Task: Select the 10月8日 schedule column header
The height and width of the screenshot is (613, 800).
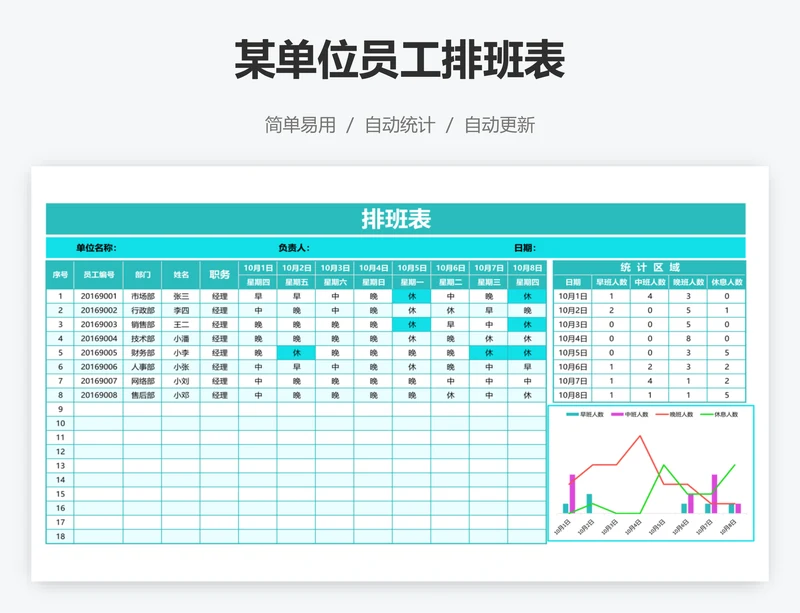Action: [x=527, y=268]
